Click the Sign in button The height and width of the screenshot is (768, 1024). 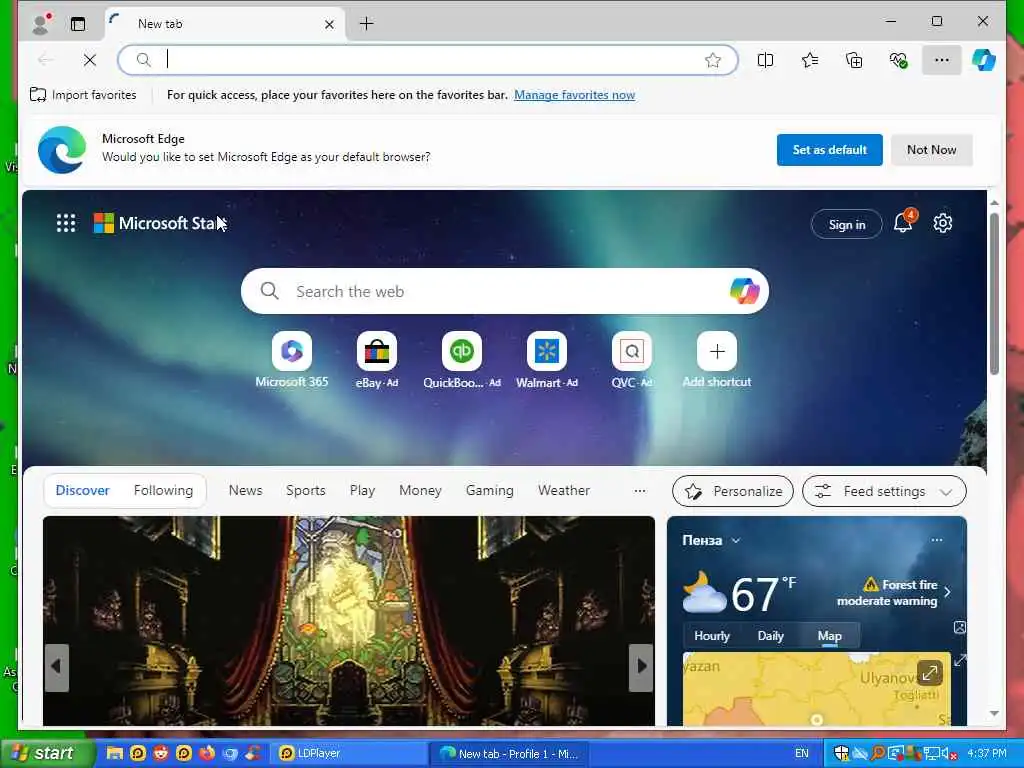[x=846, y=225]
